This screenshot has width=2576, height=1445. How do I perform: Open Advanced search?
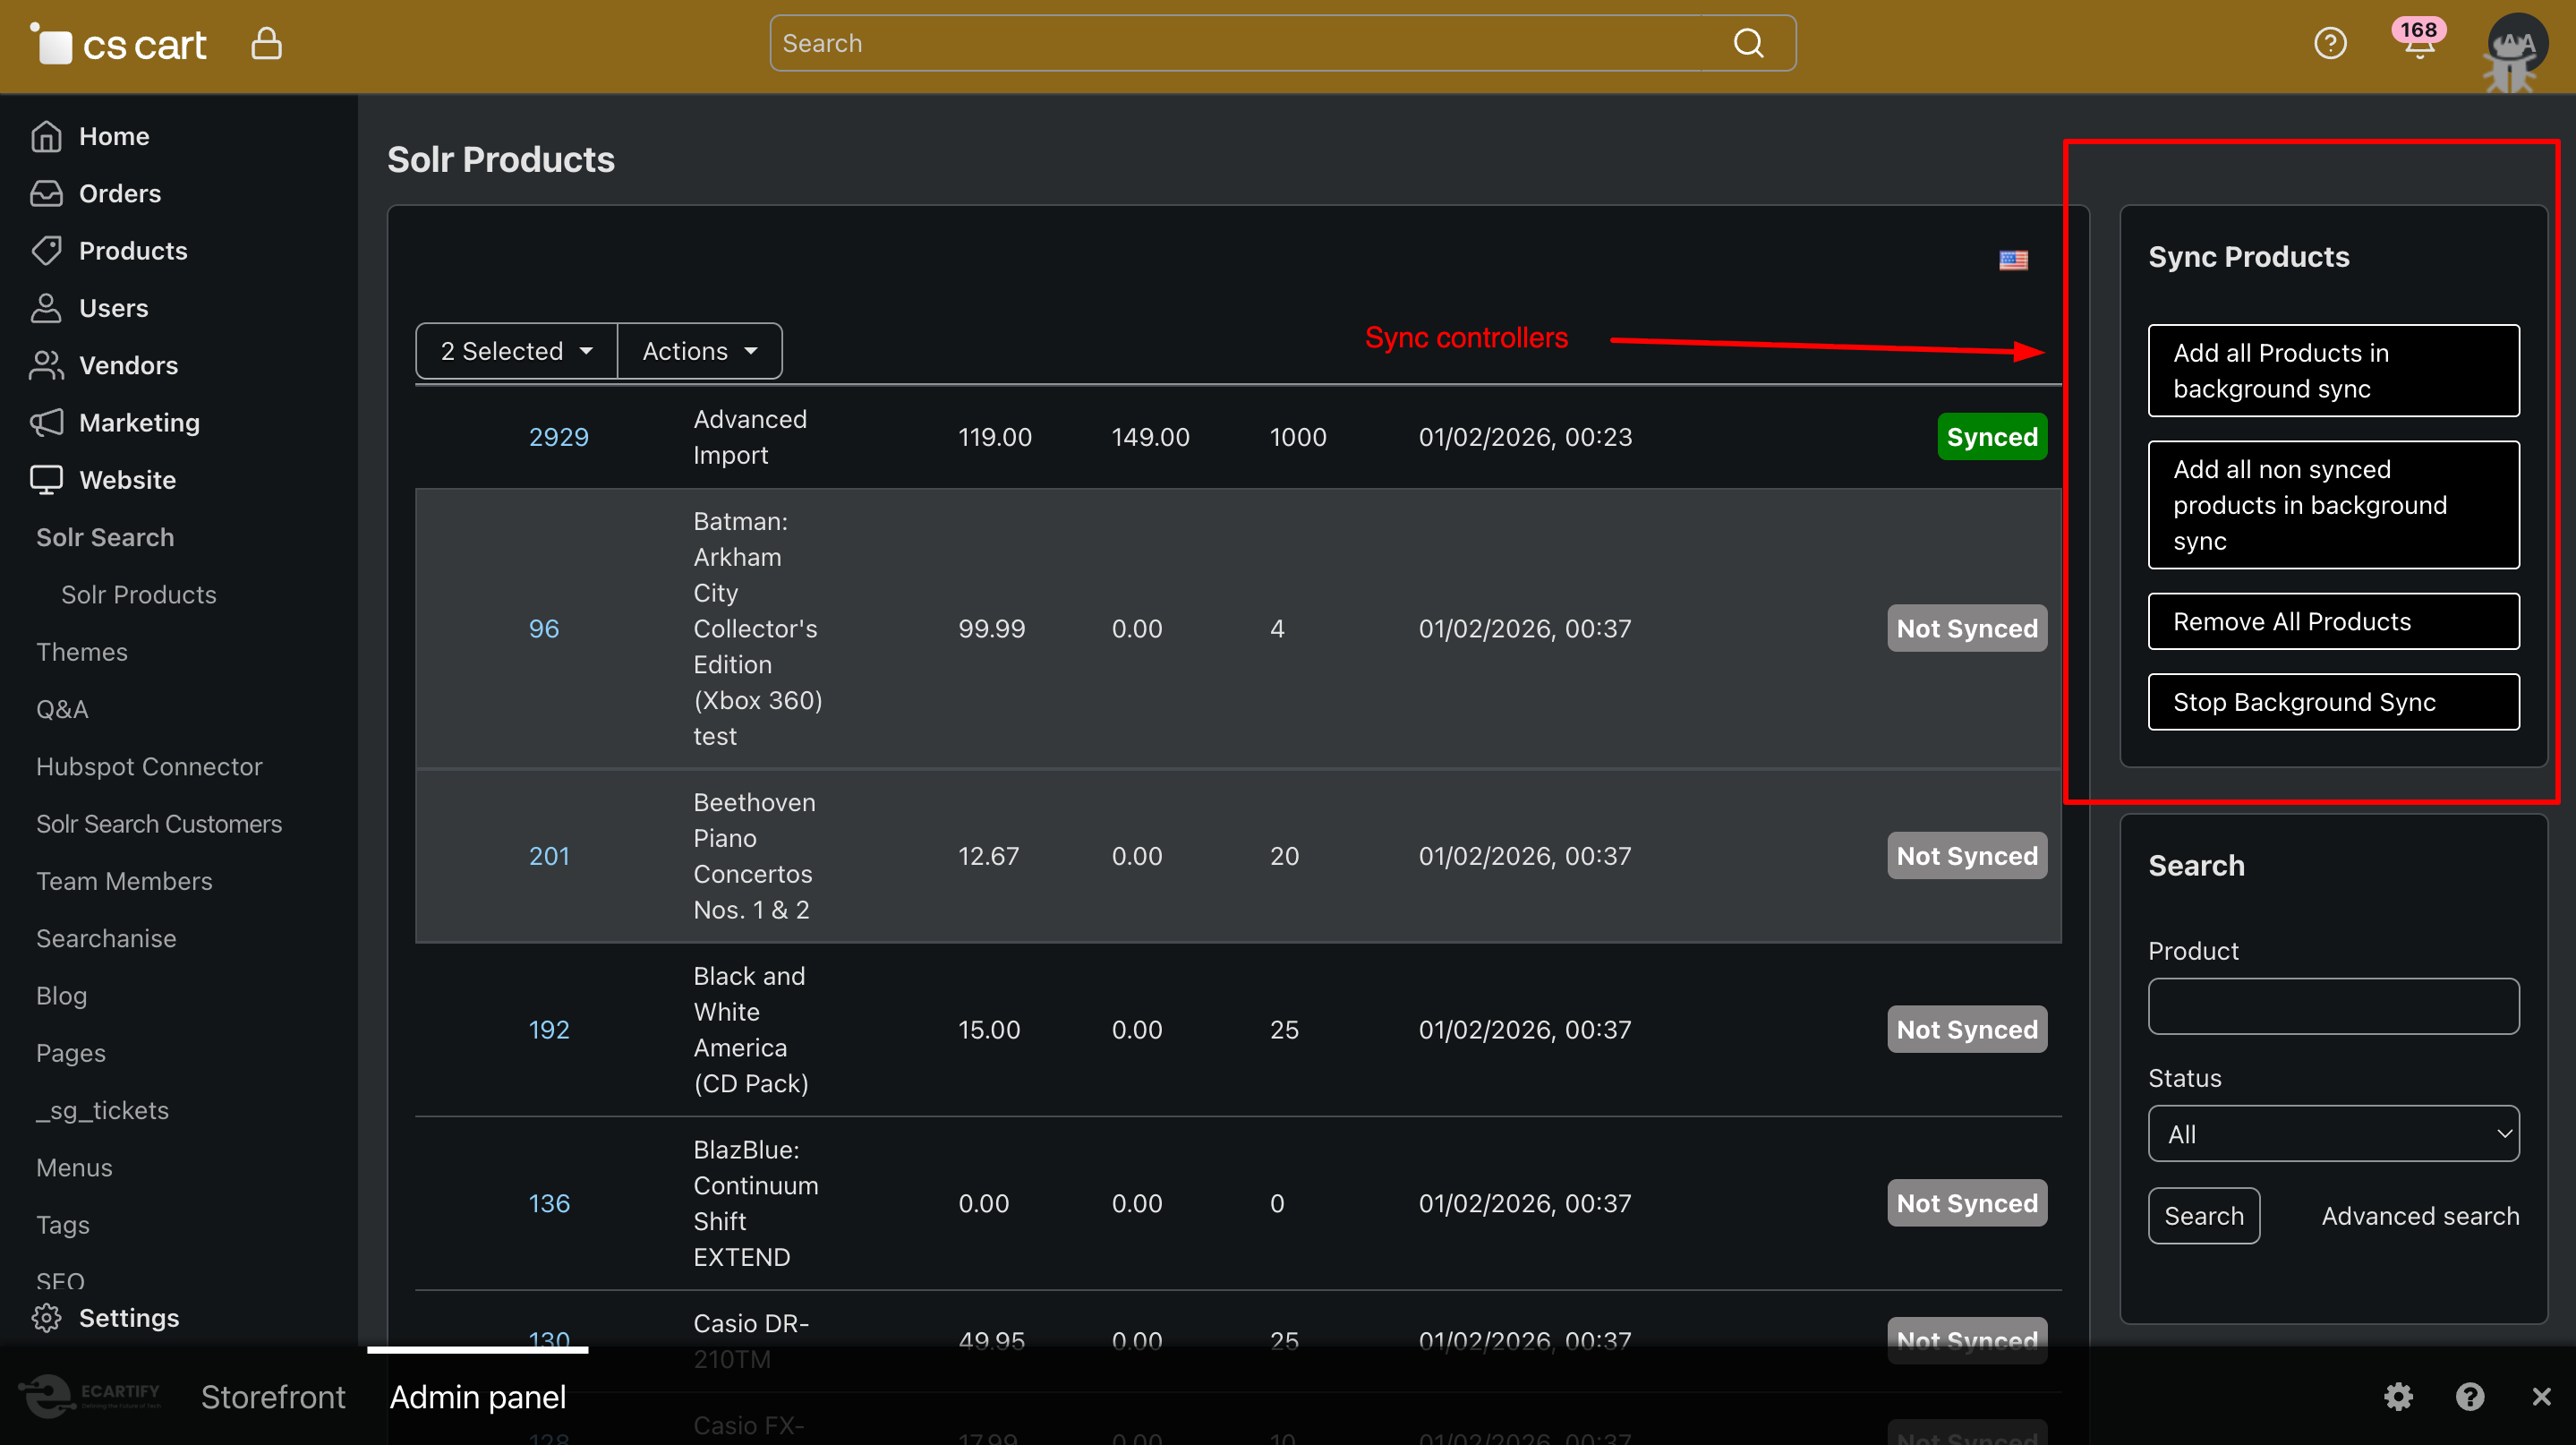click(2420, 1215)
